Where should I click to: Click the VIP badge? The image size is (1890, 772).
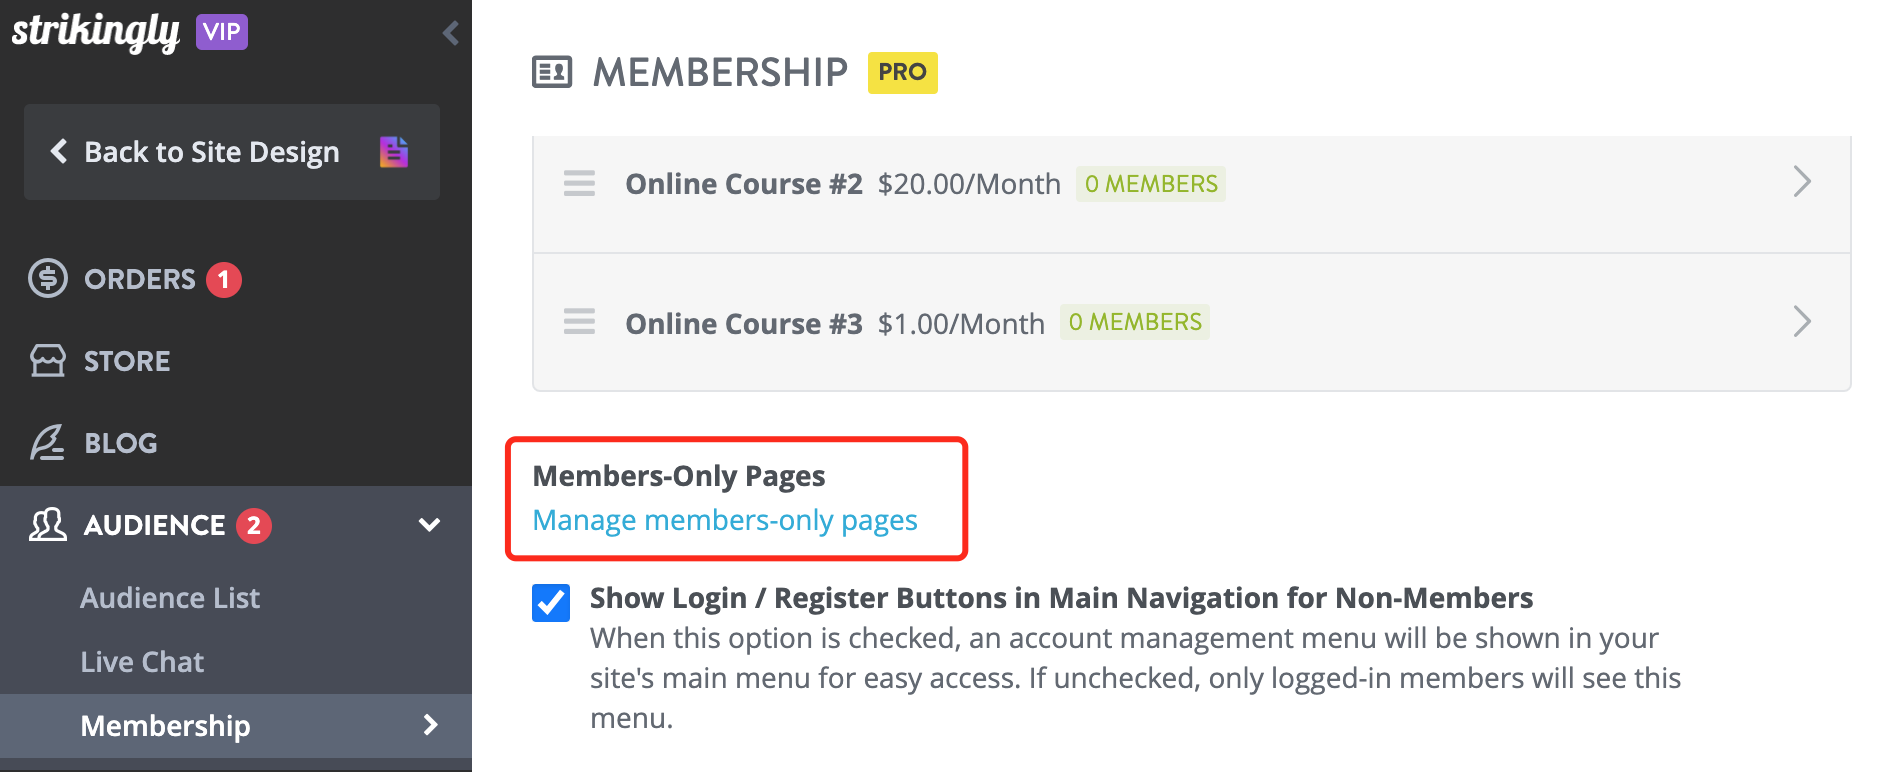pos(222,31)
